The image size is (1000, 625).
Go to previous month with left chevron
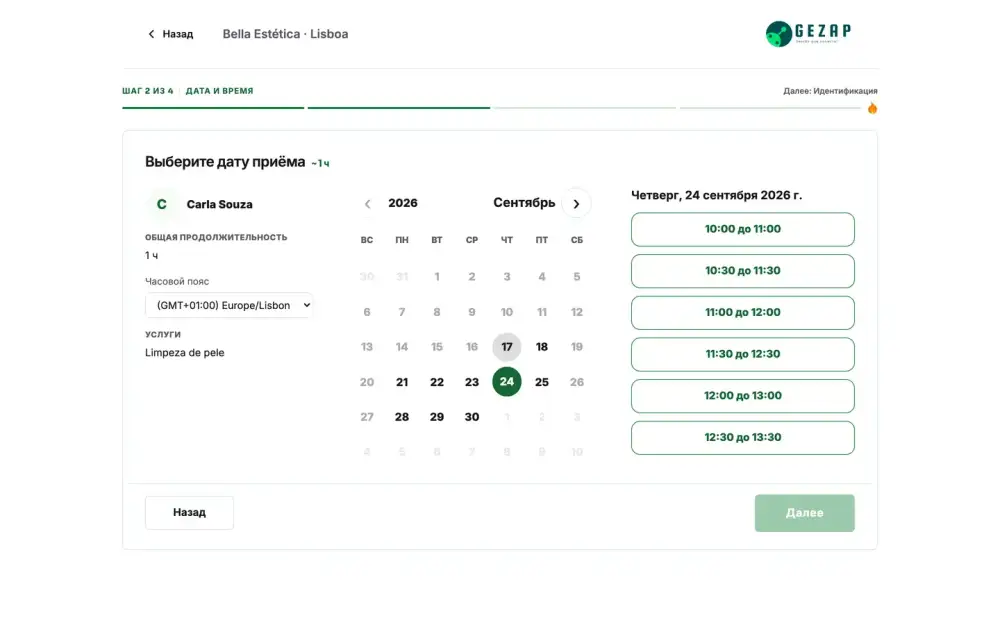(367, 204)
